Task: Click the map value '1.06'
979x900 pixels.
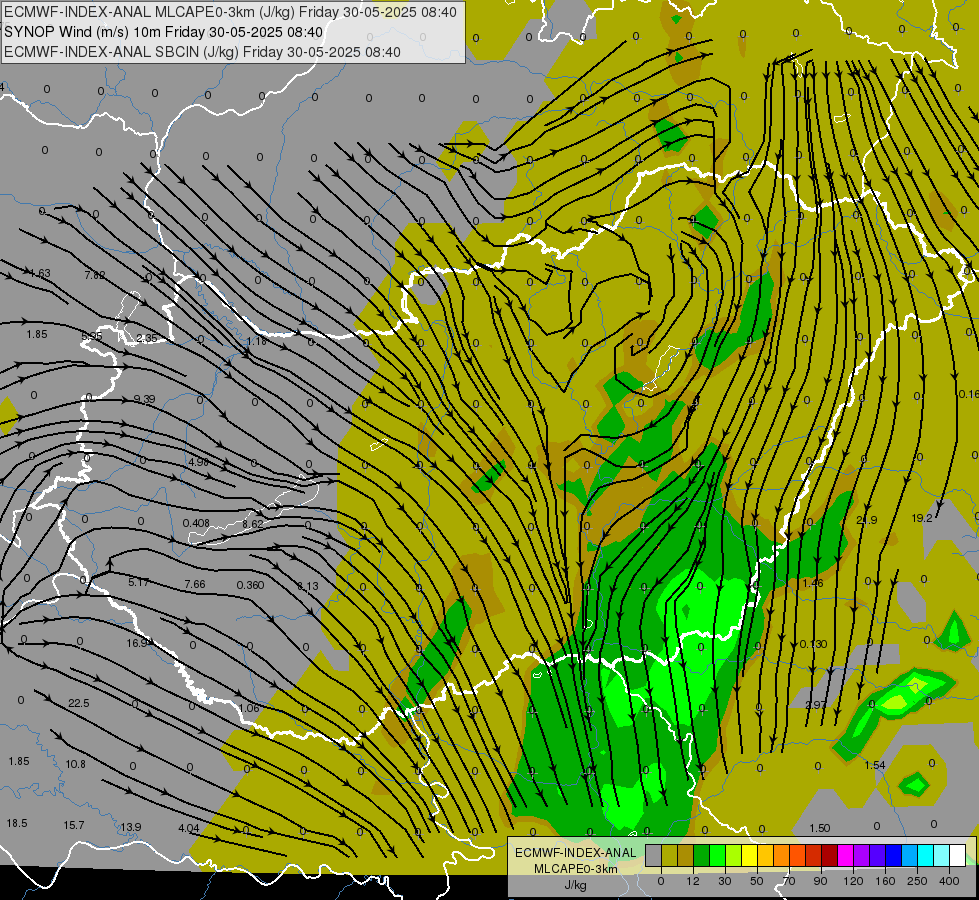Action: click(248, 708)
